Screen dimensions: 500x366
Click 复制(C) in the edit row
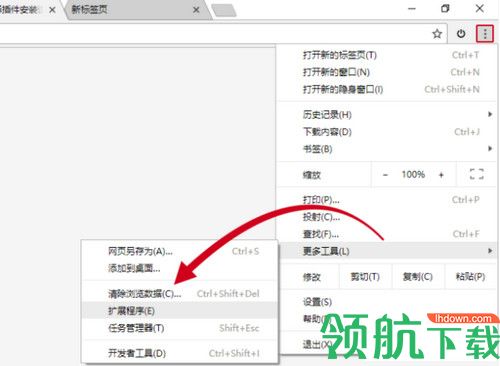[x=418, y=277]
